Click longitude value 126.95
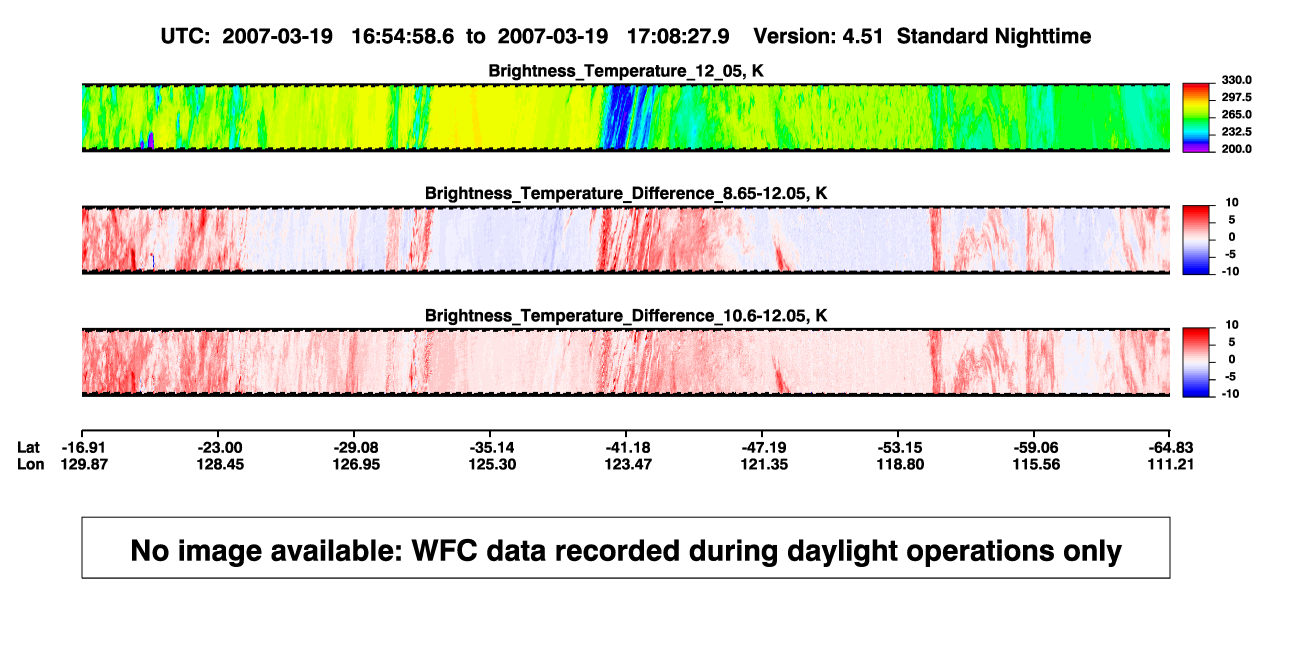 (x=355, y=464)
